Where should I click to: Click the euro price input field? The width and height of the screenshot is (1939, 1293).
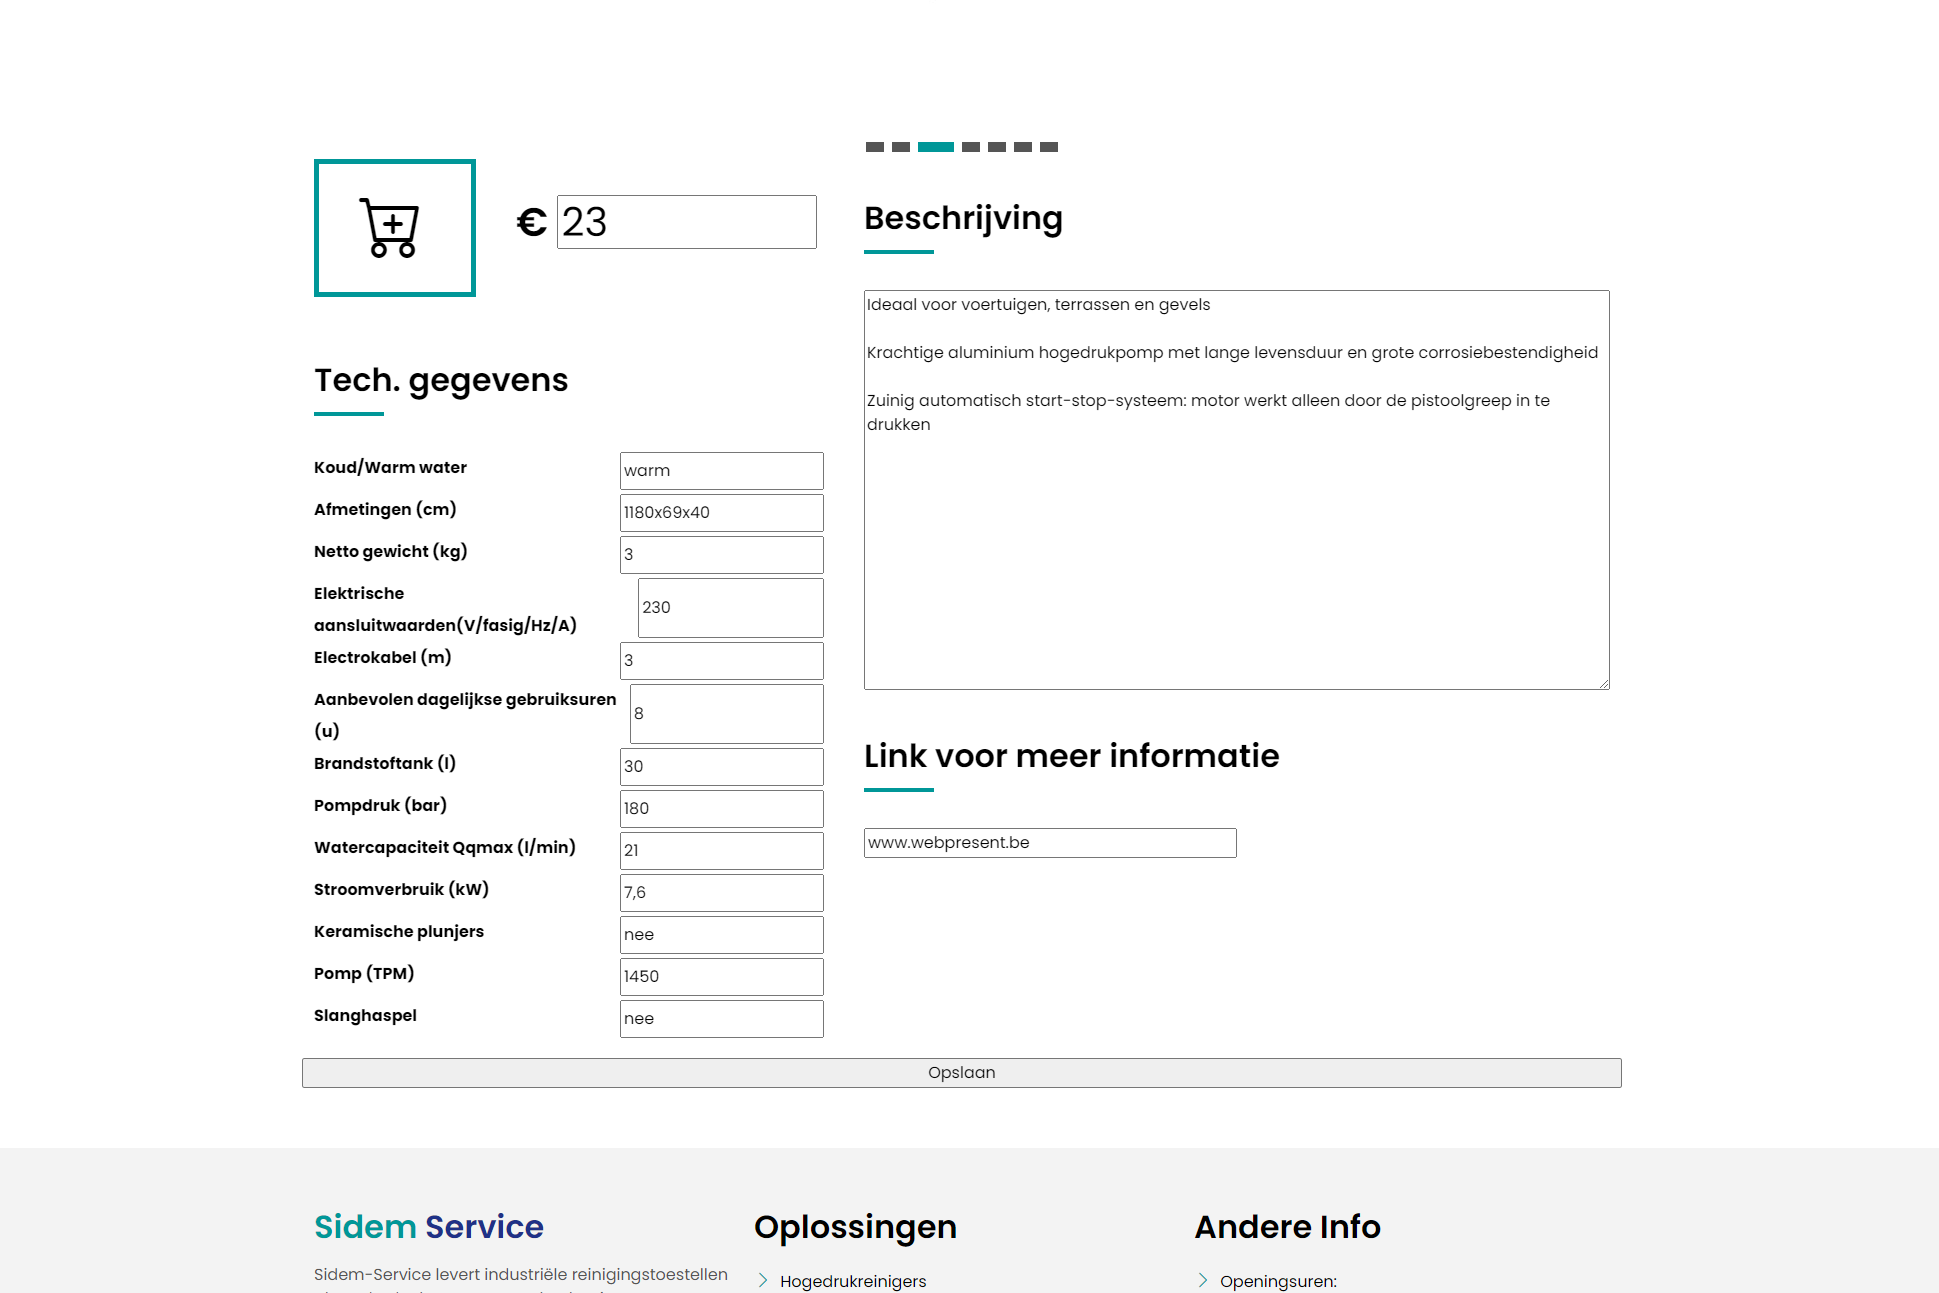click(686, 222)
